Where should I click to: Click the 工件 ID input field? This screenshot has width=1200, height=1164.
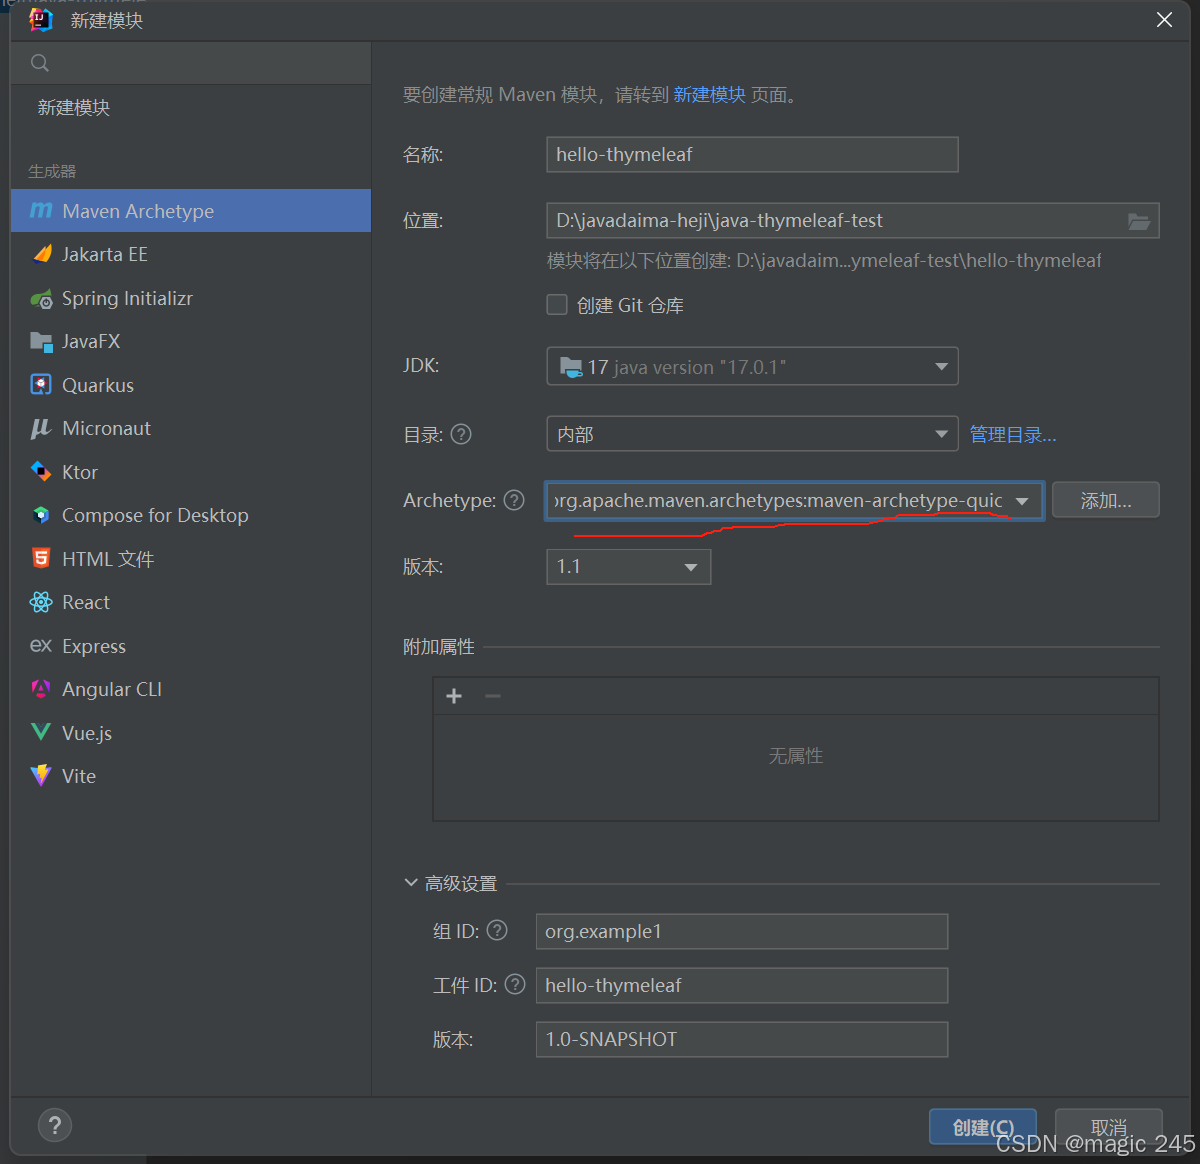click(x=742, y=985)
